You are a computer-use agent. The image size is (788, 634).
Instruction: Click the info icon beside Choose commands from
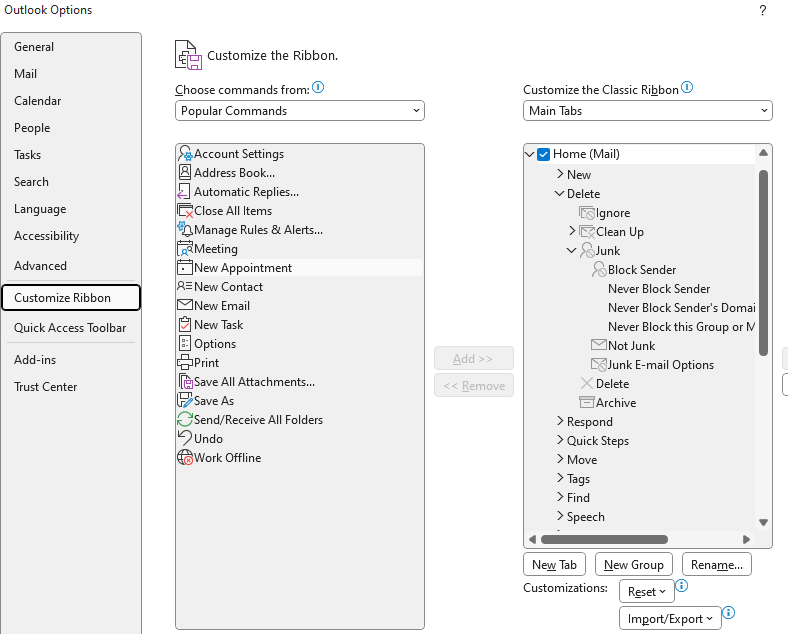point(318,87)
